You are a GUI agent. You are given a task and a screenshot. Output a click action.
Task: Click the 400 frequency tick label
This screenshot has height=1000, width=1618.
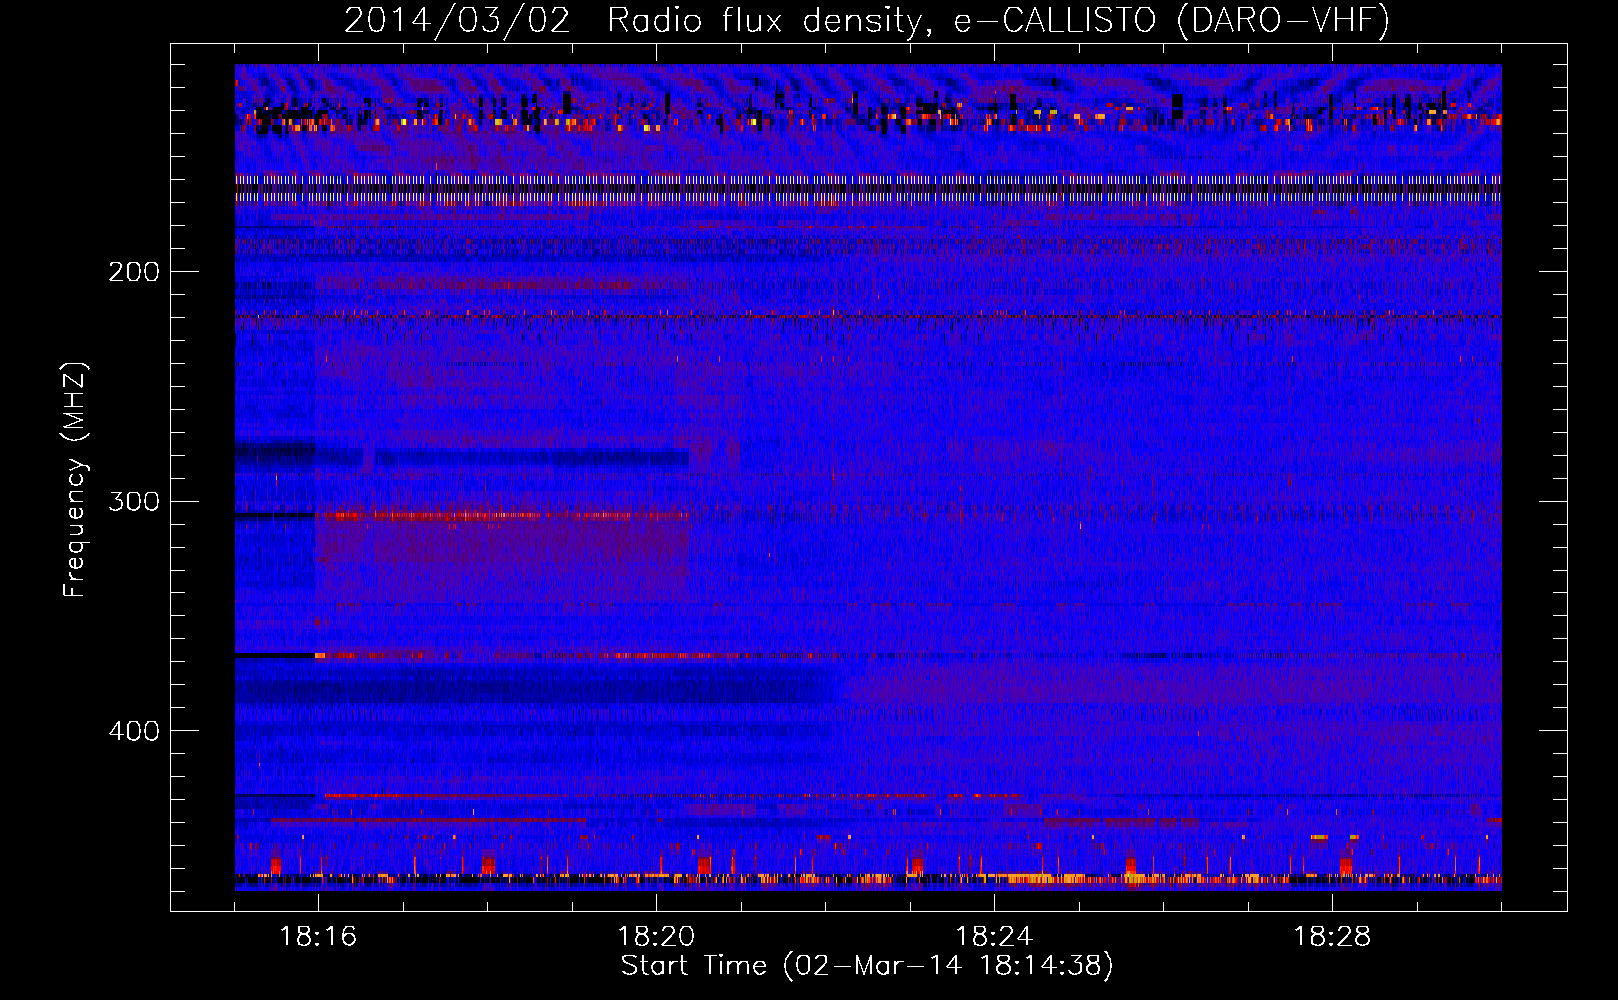134,731
